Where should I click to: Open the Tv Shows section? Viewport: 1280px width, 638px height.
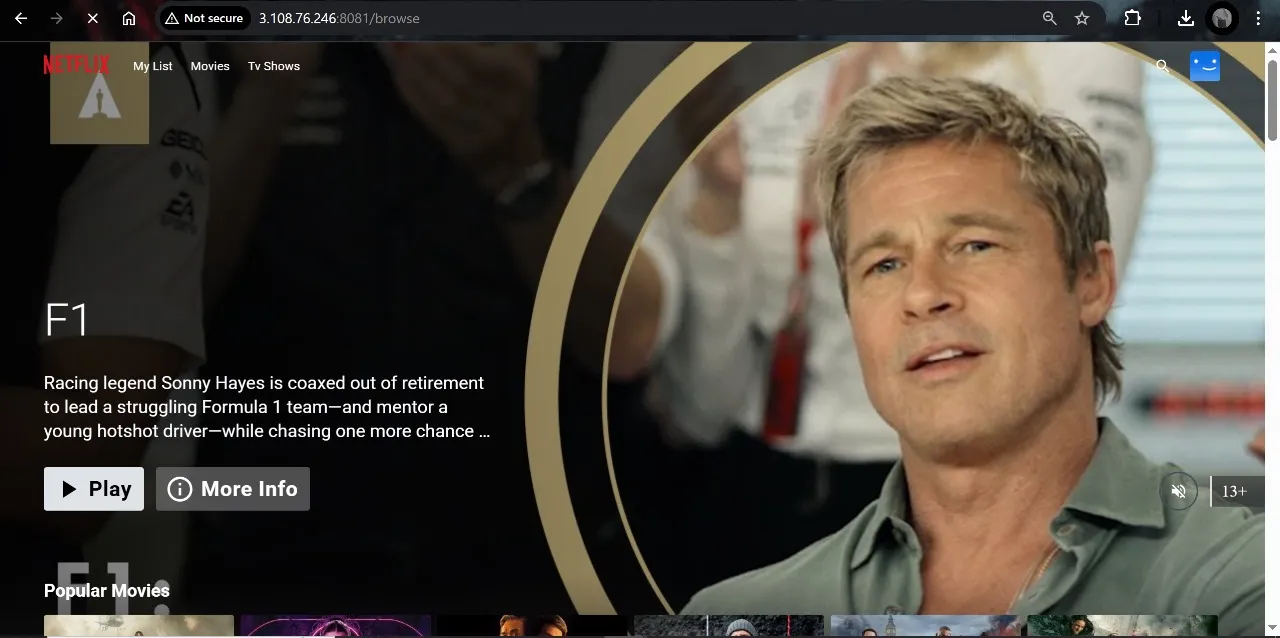click(274, 66)
